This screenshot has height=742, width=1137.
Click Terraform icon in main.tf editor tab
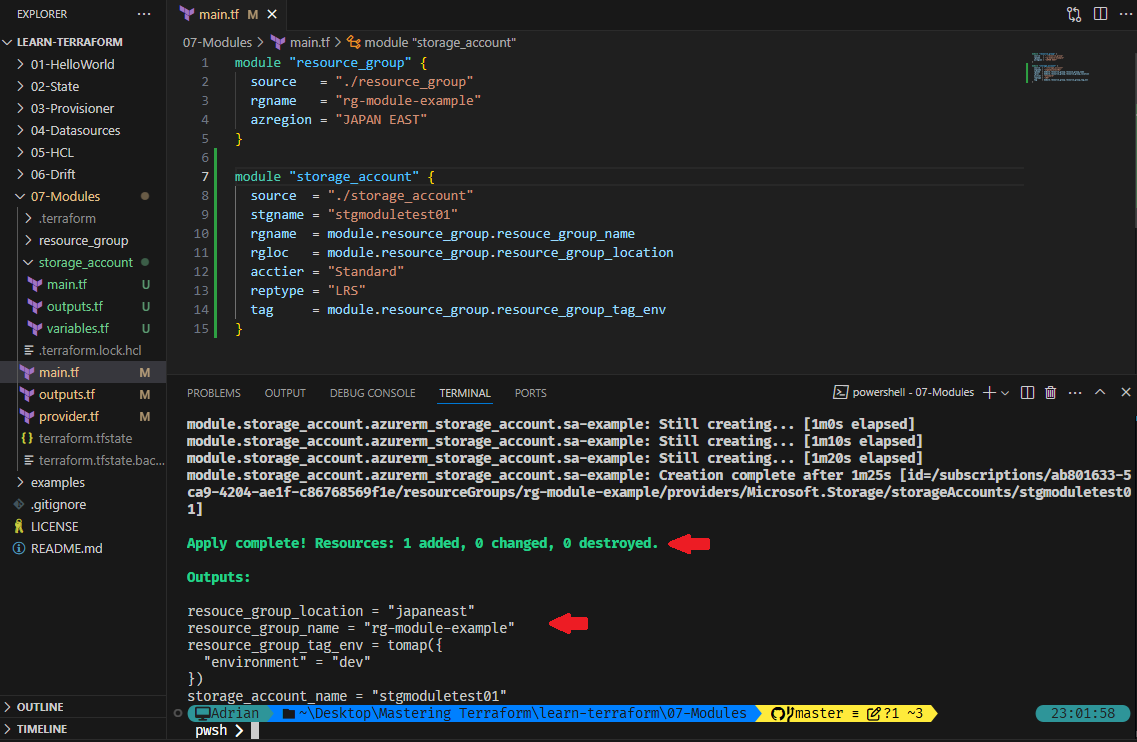coord(186,14)
